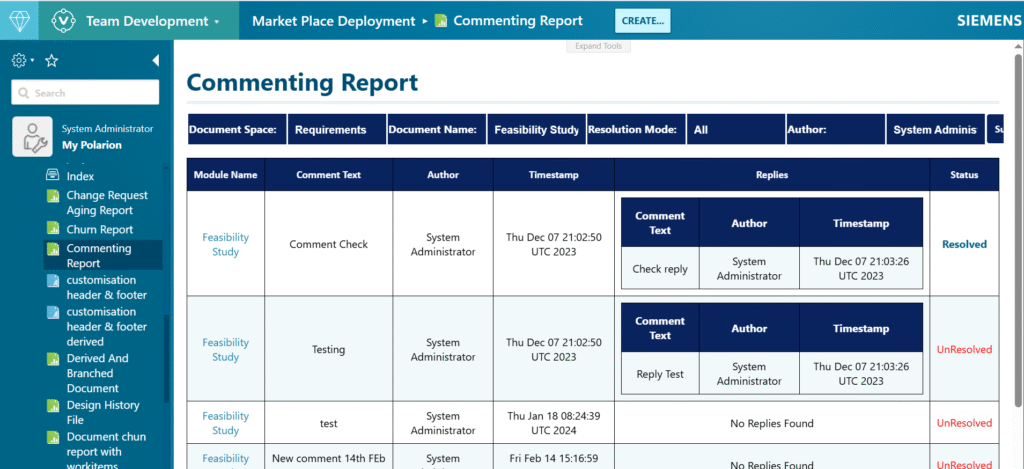Select Derived And Branched Document in sidebar
This screenshot has width=1024, height=469.
point(97,373)
